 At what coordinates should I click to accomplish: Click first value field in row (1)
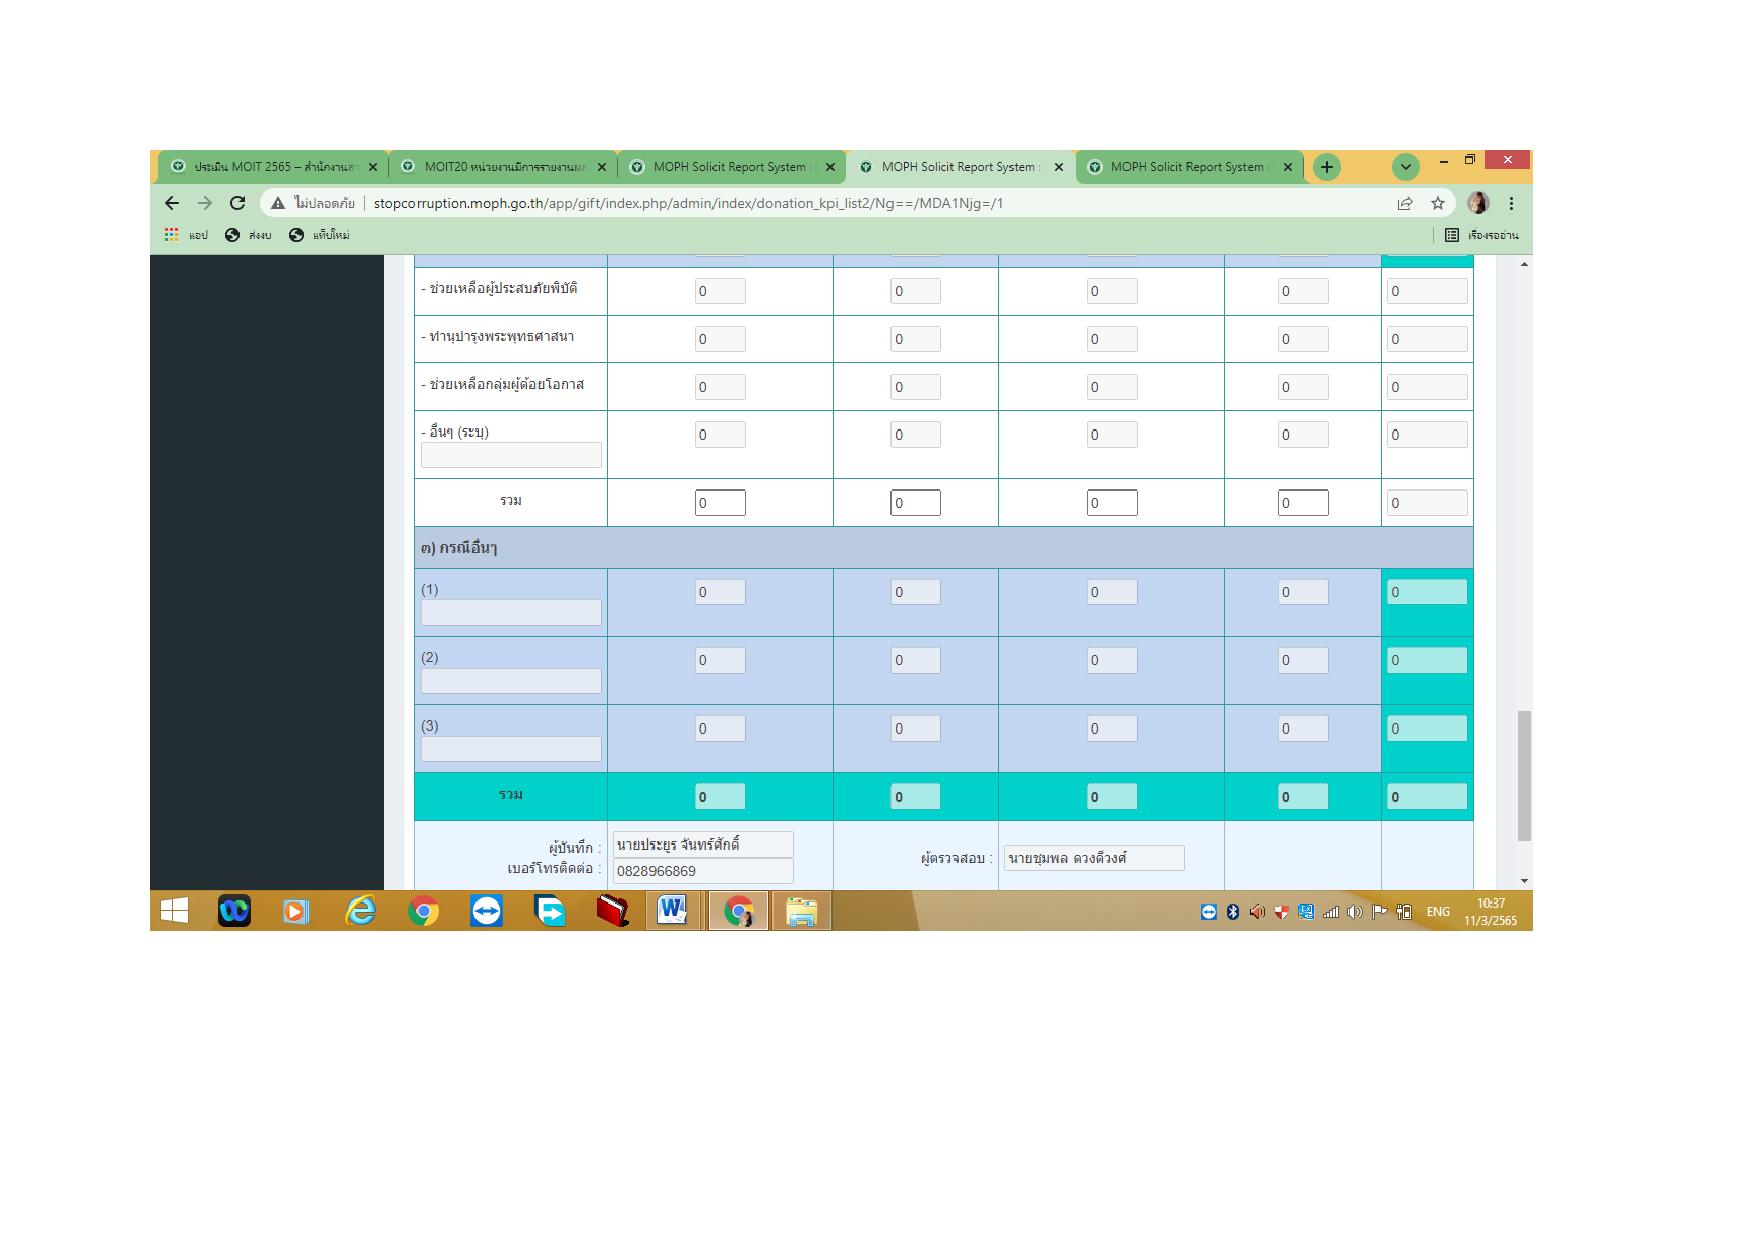[720, 592]
